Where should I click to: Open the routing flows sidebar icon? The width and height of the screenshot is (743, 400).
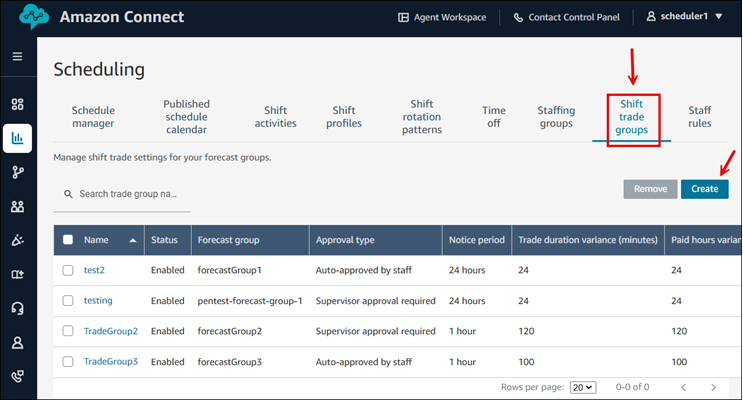17,172
